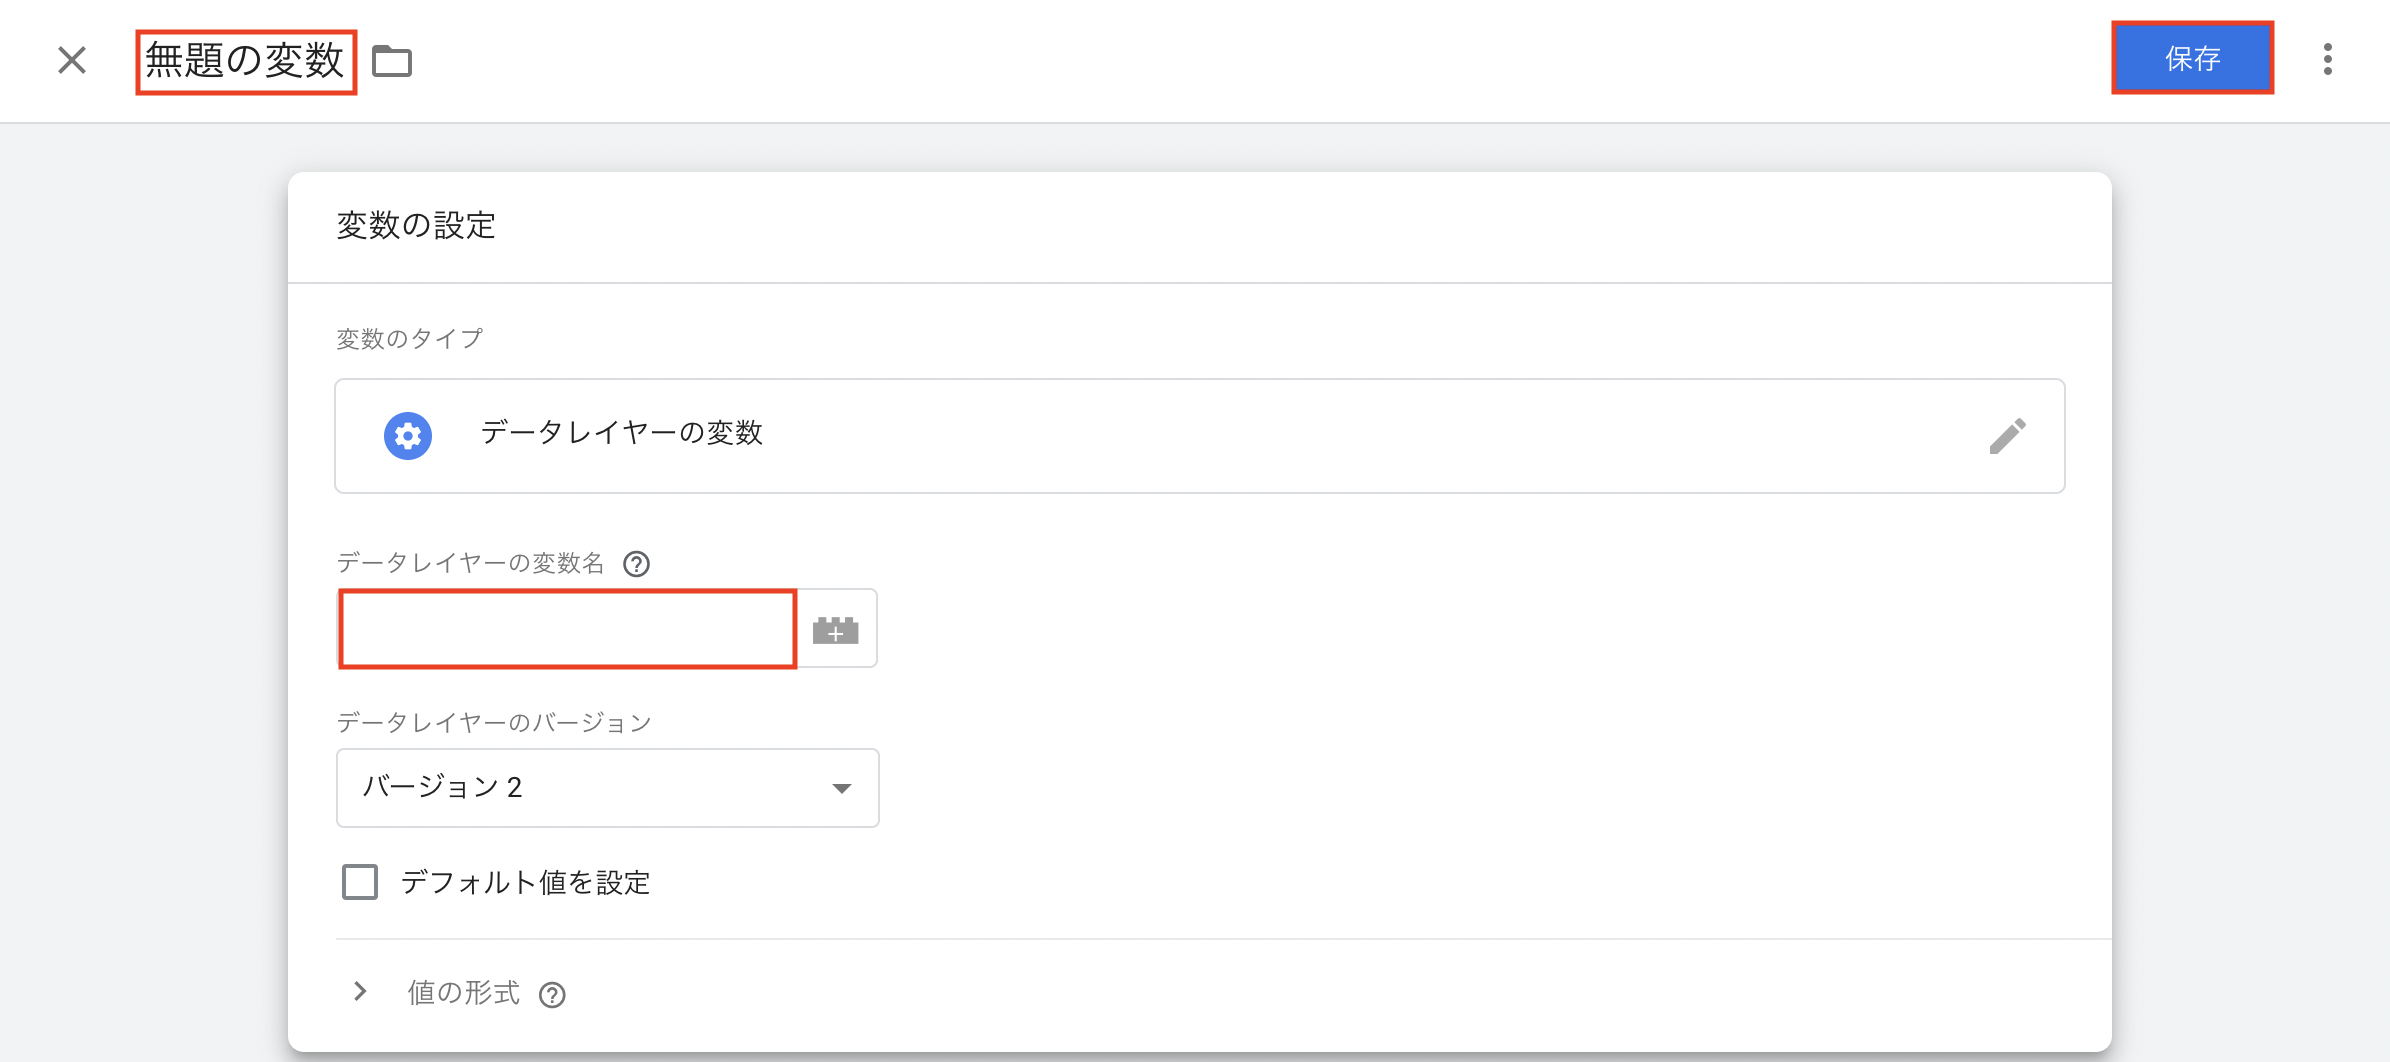Click the help icon beside データレイヤーの変数名
This screenshot has height=1062, width=2390.
pos(637,564)
